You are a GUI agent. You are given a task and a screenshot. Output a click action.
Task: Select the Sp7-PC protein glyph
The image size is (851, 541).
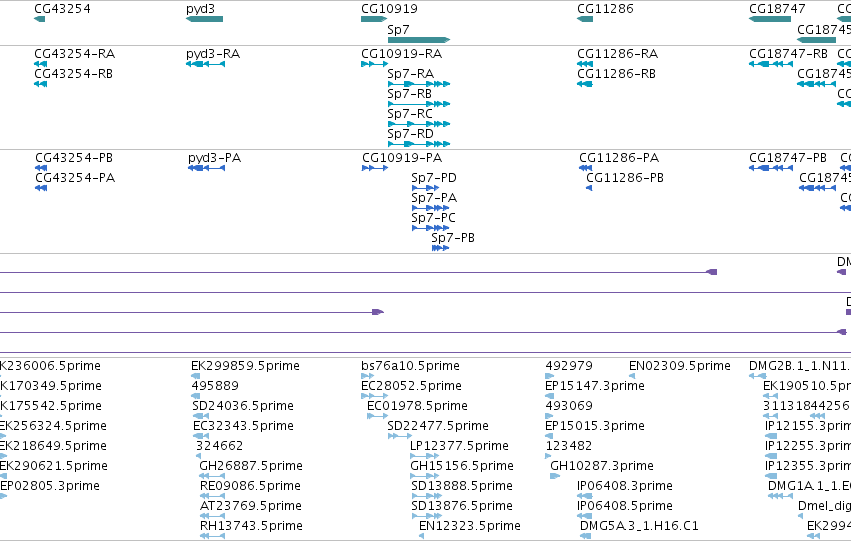coord(430,228)
